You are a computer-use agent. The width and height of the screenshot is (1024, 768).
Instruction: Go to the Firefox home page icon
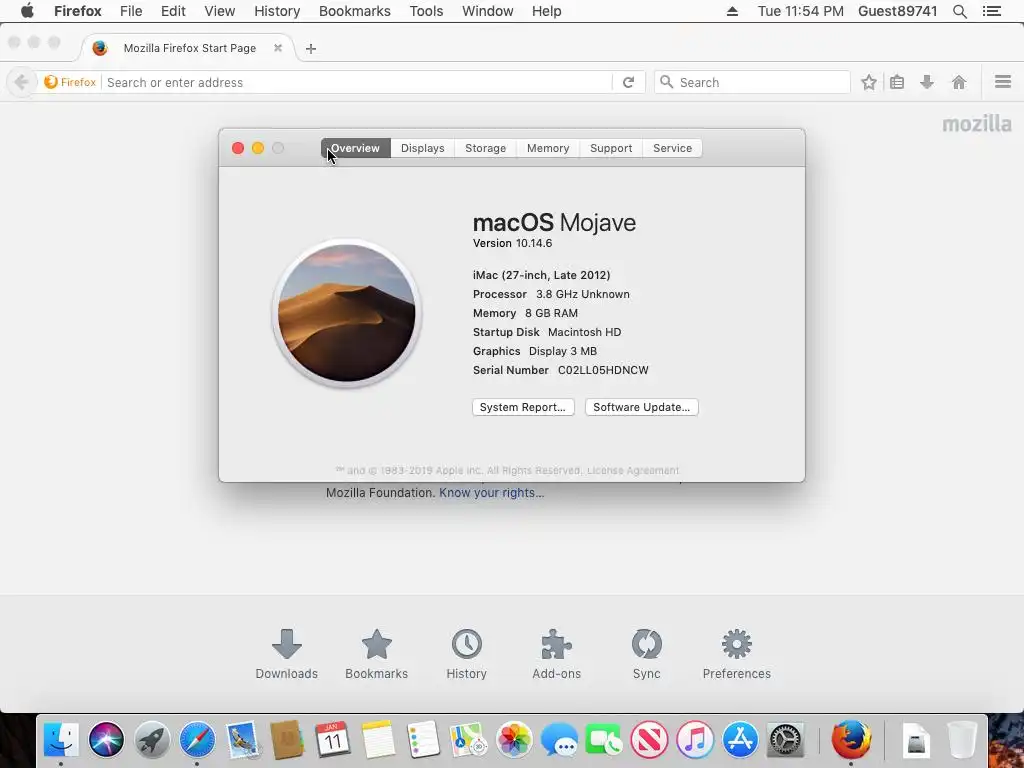pos(959,82)
